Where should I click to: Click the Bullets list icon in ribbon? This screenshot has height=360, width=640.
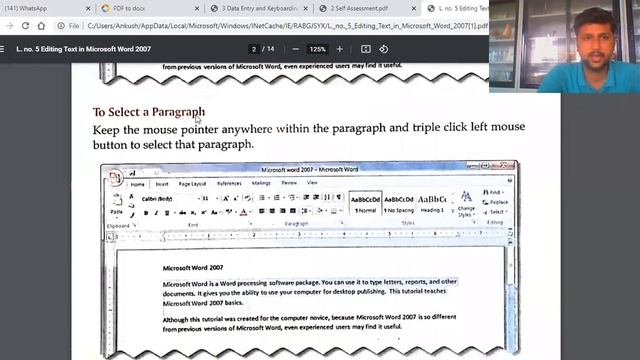tap(262, 198)
